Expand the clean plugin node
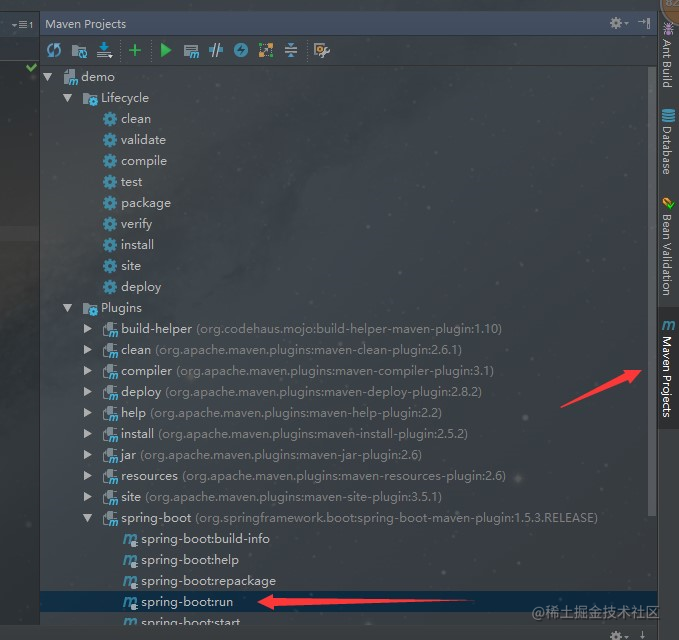Image resolution: width=679 pixels, height=640 pixels. click(87, 350)
